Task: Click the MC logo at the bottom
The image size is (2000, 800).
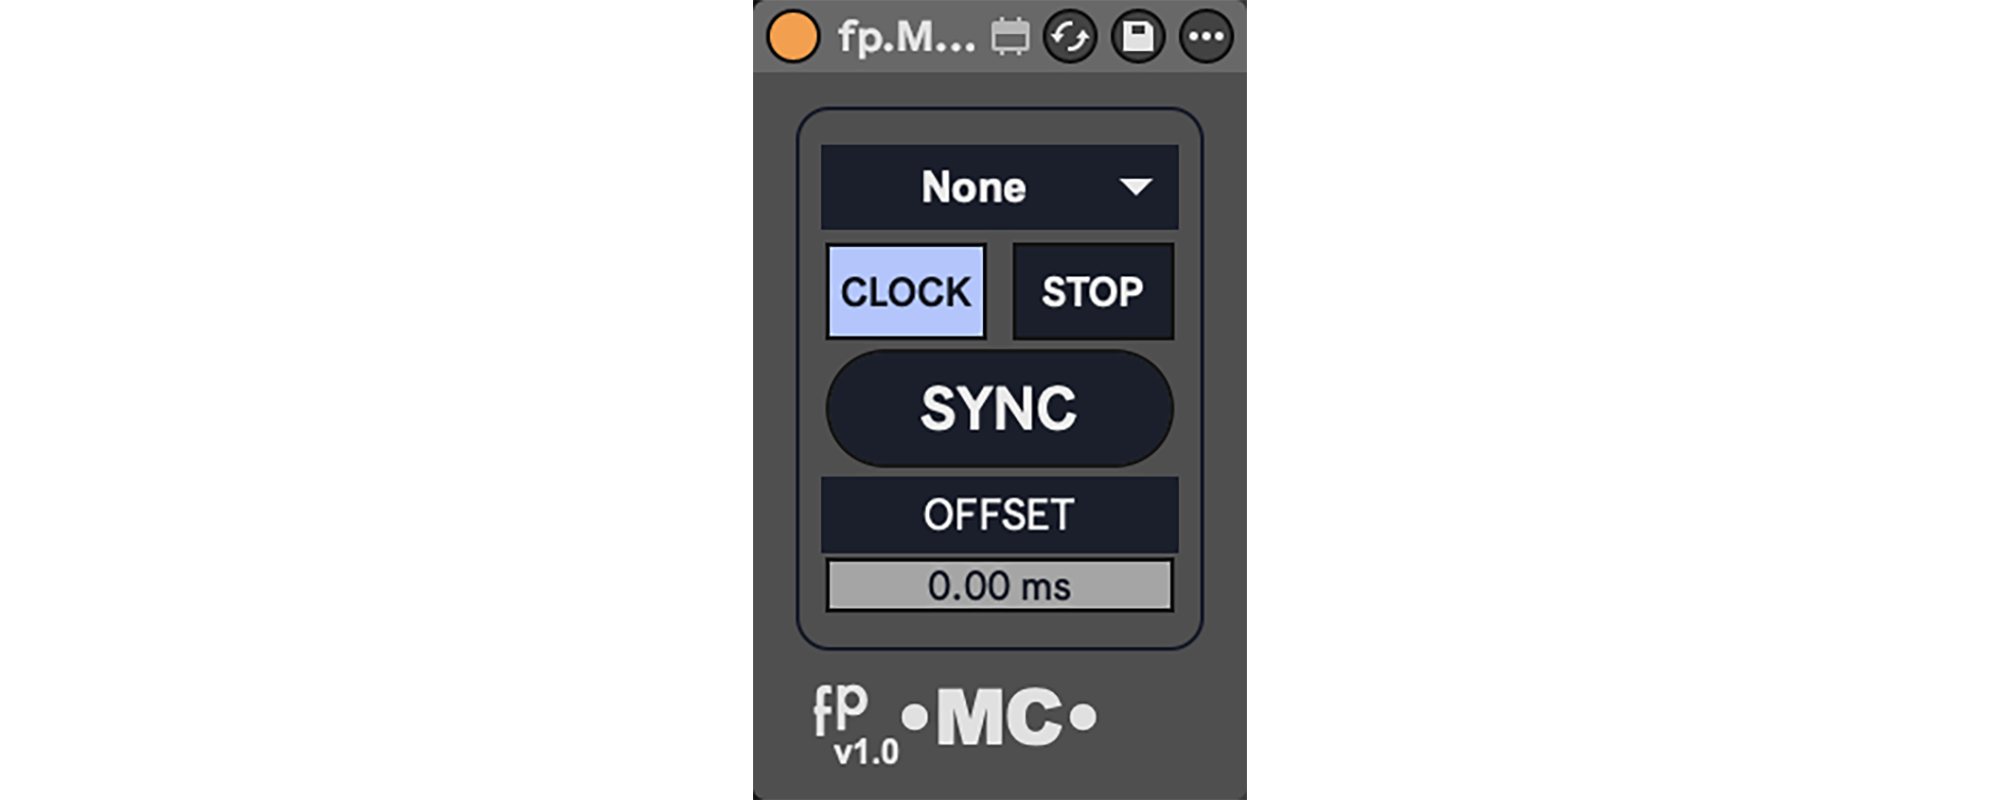Action: point(999,717)
